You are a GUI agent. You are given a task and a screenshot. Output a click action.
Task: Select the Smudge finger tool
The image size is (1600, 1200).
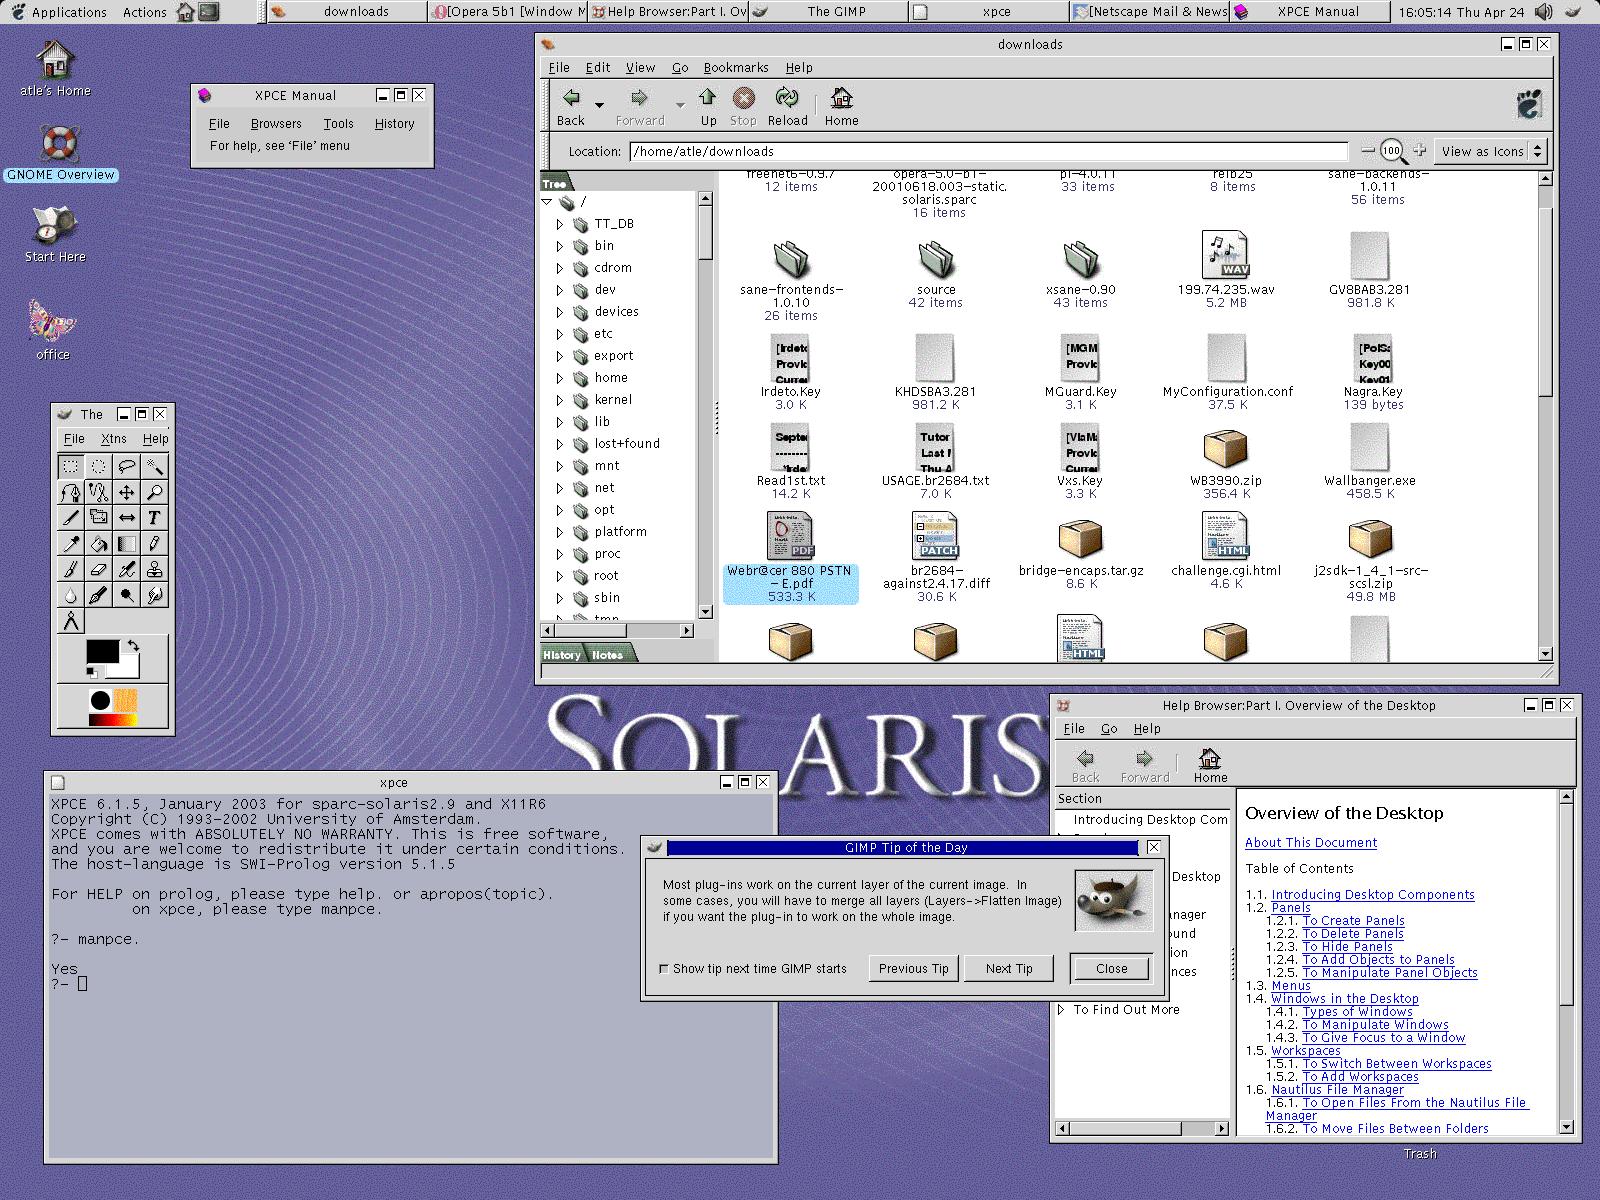click(x=154, y=596)
